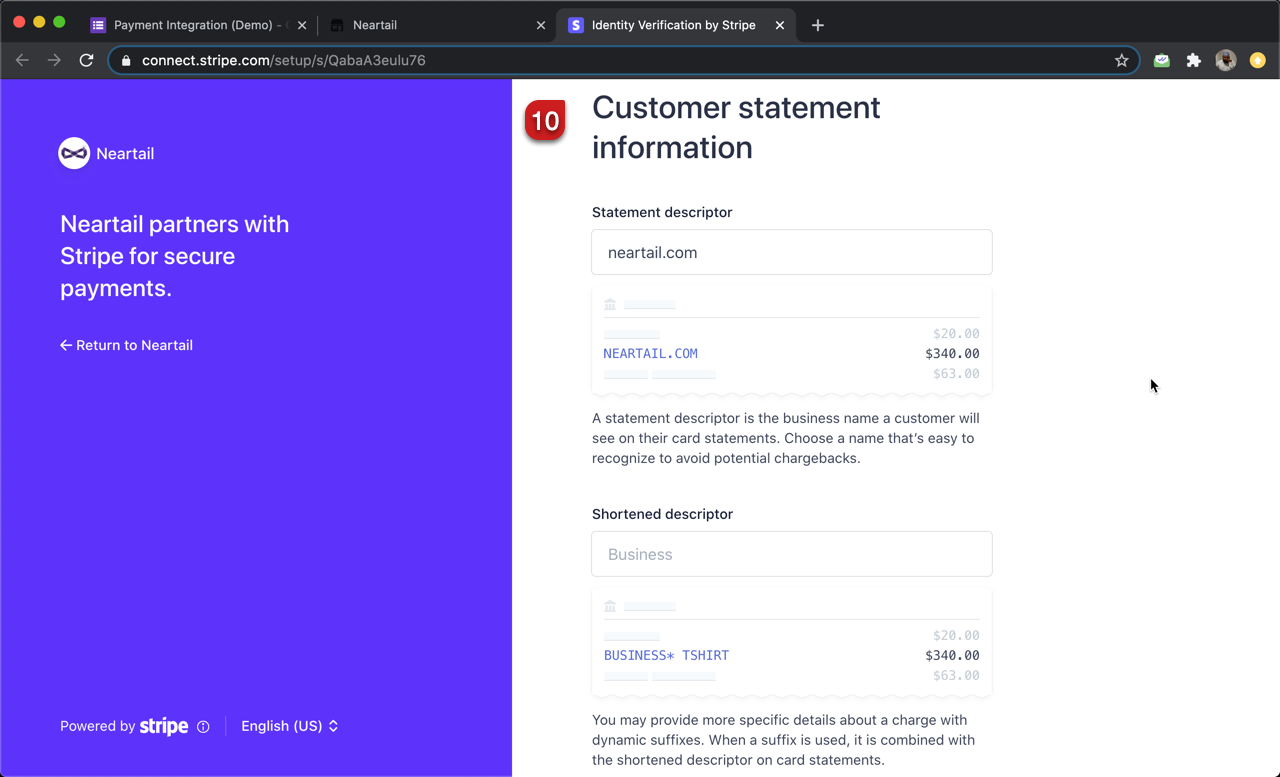The height and width of the screenshot is (777, 1280).
Task: Open a new browser tab with the plus button
Action: pos(817,24)
